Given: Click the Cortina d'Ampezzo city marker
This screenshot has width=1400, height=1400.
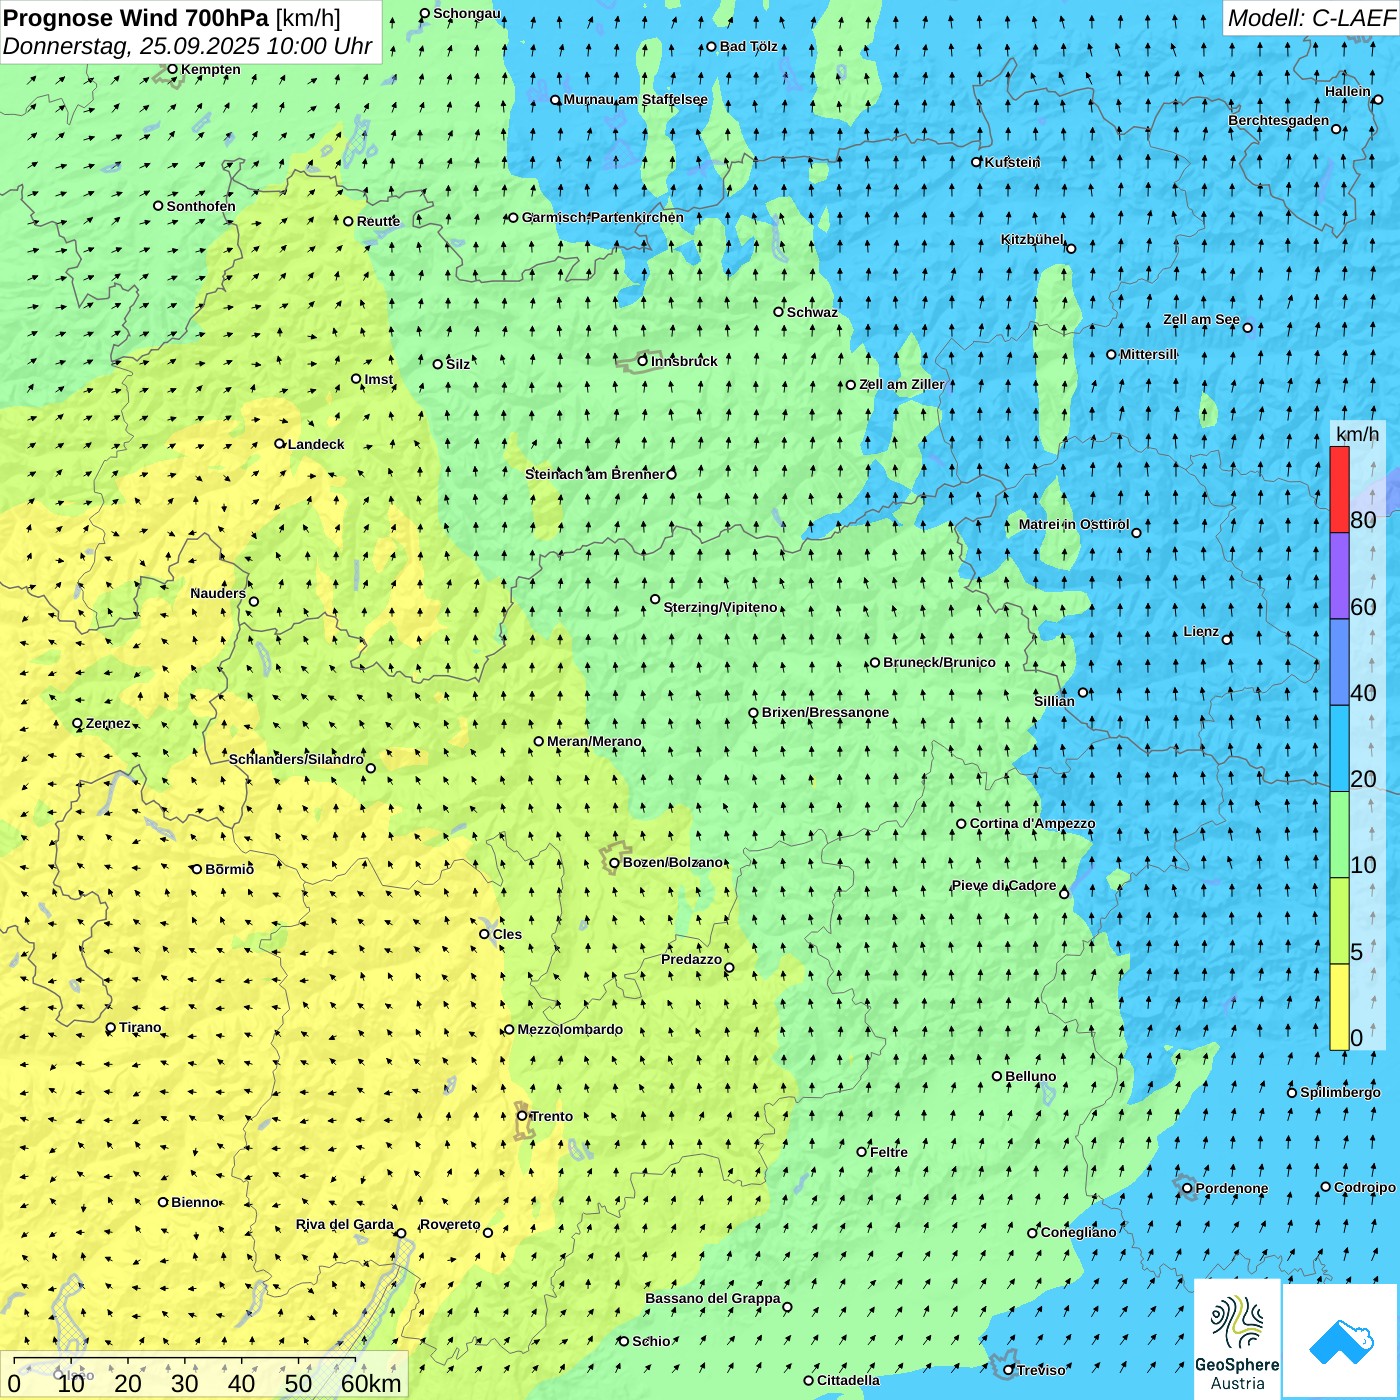Looking at the screenshot, I should pos(961,824).
